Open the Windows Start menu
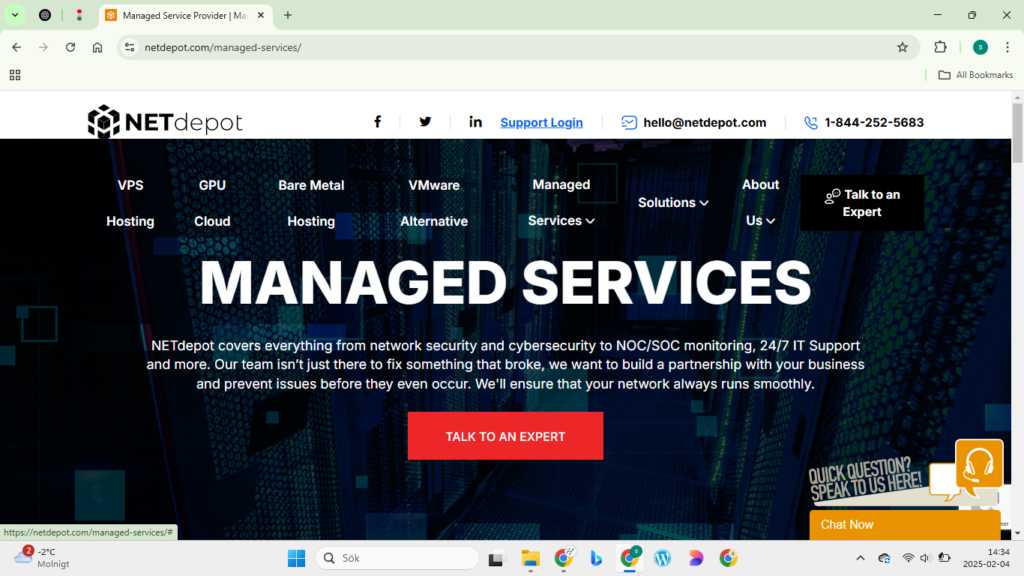 point(296,558)
